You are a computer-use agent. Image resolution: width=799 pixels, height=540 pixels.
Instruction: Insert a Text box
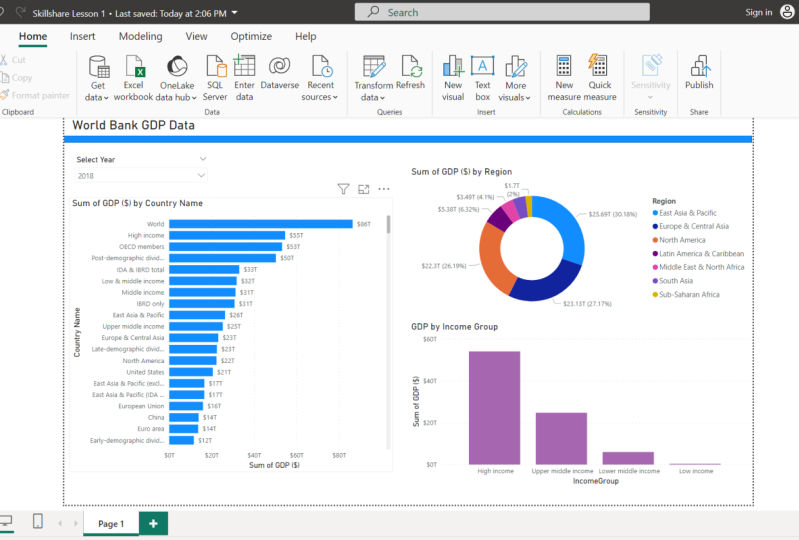(482, 78)
